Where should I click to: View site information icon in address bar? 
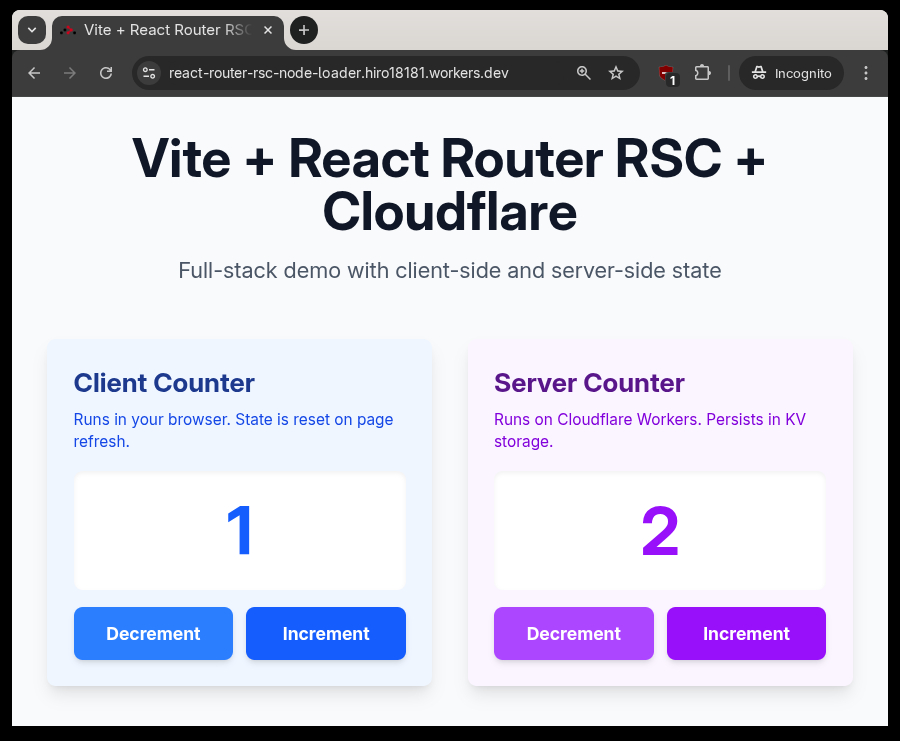point(149,73)
